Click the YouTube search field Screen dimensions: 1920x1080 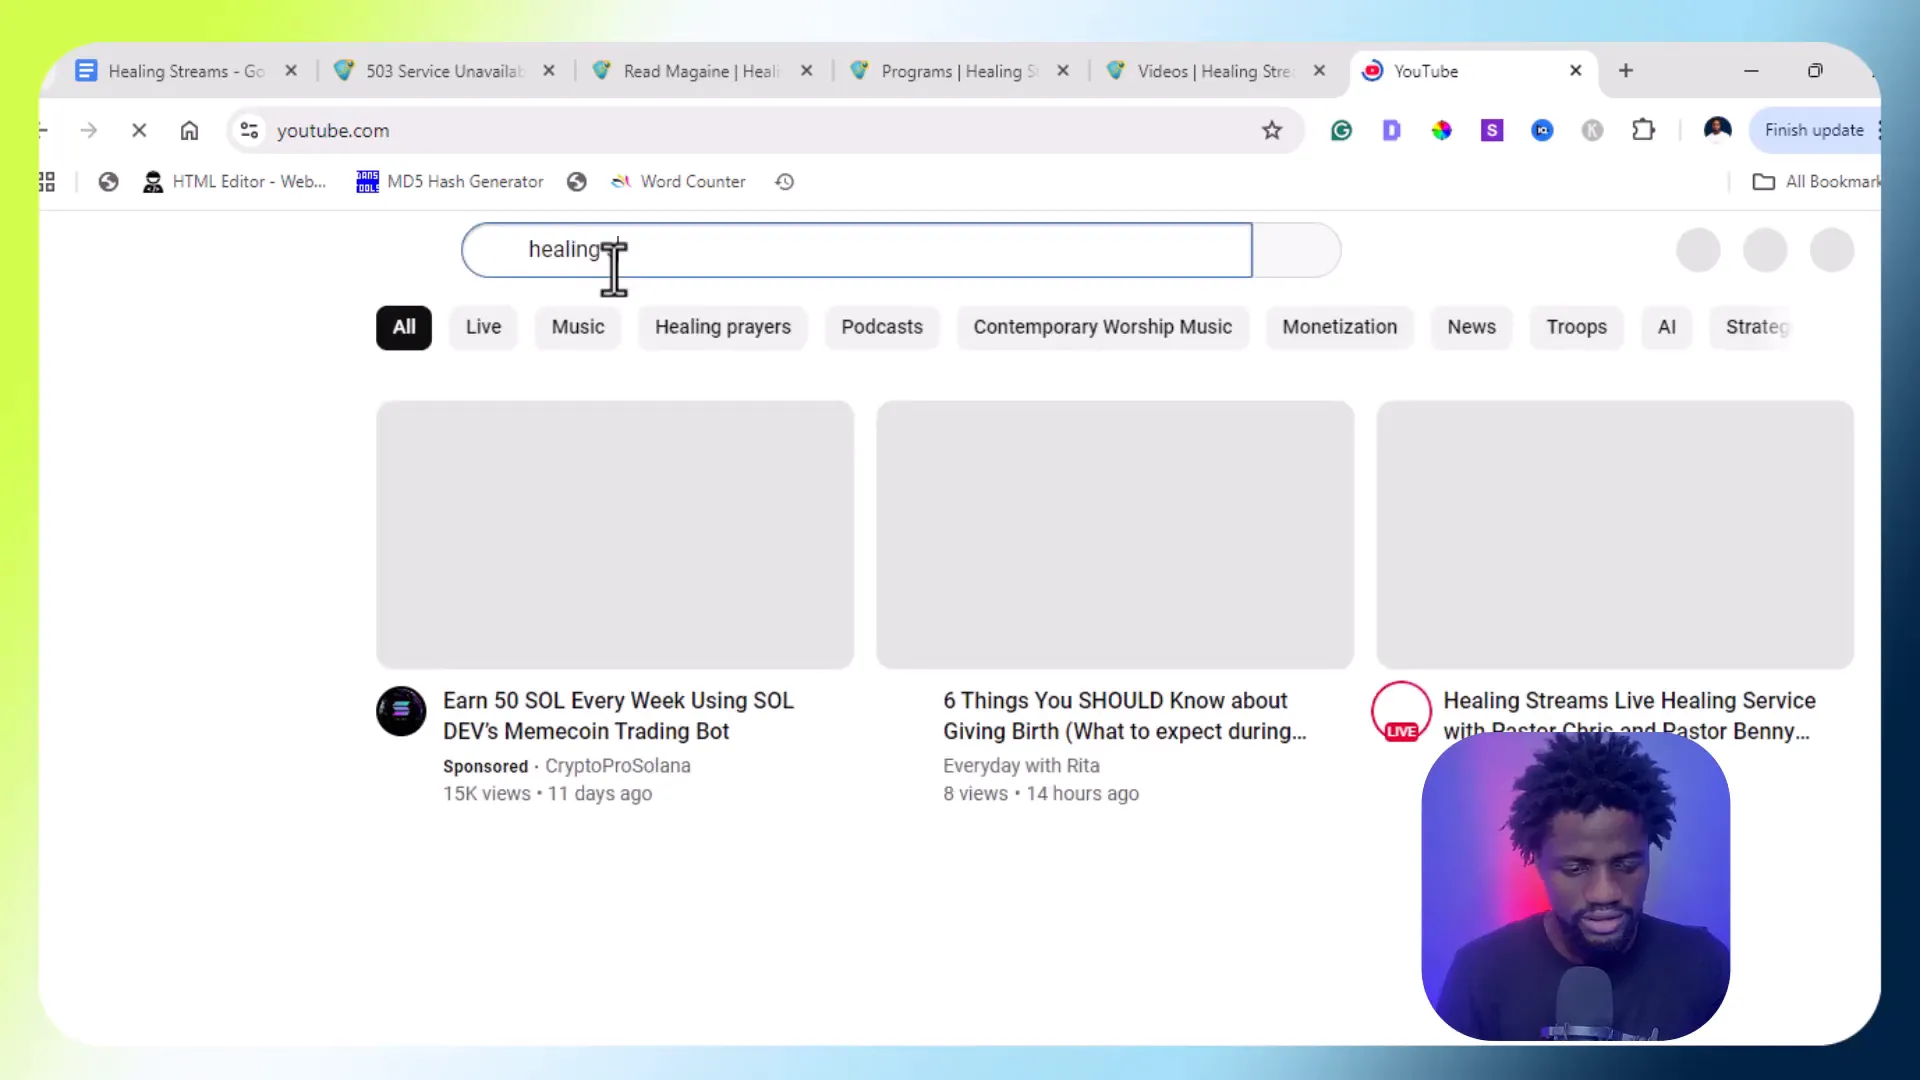[x=857, y=250]
